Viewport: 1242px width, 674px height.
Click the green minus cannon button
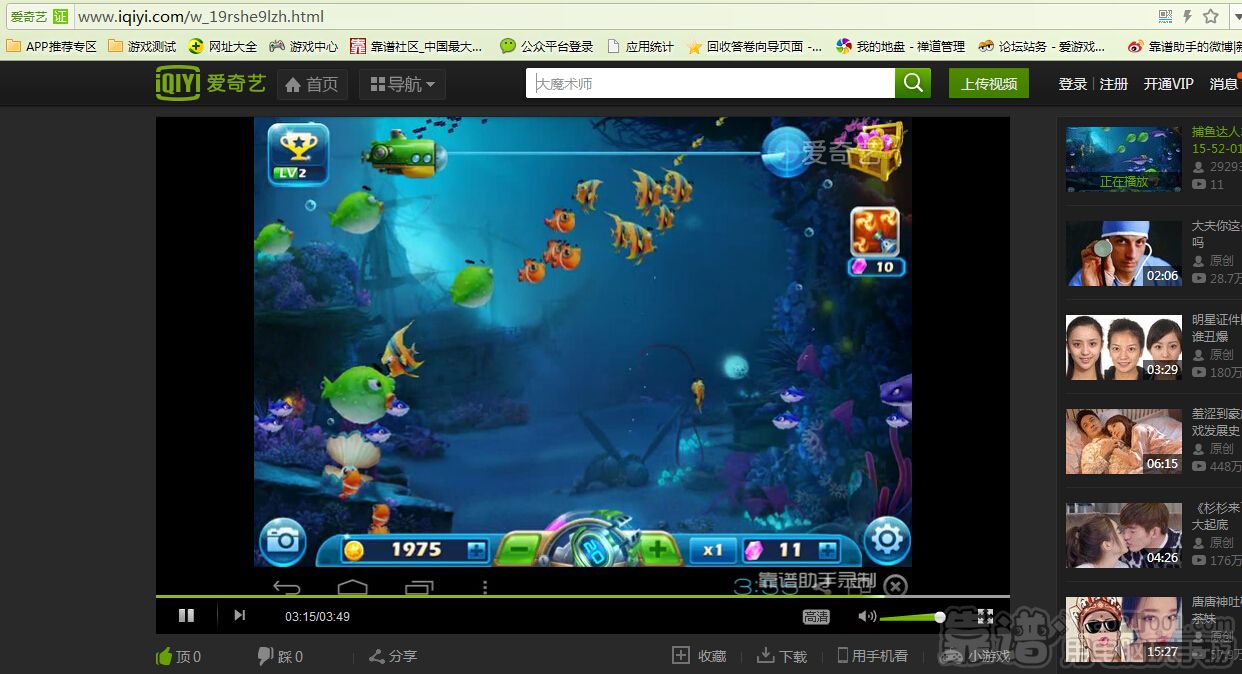click(518, 548)
